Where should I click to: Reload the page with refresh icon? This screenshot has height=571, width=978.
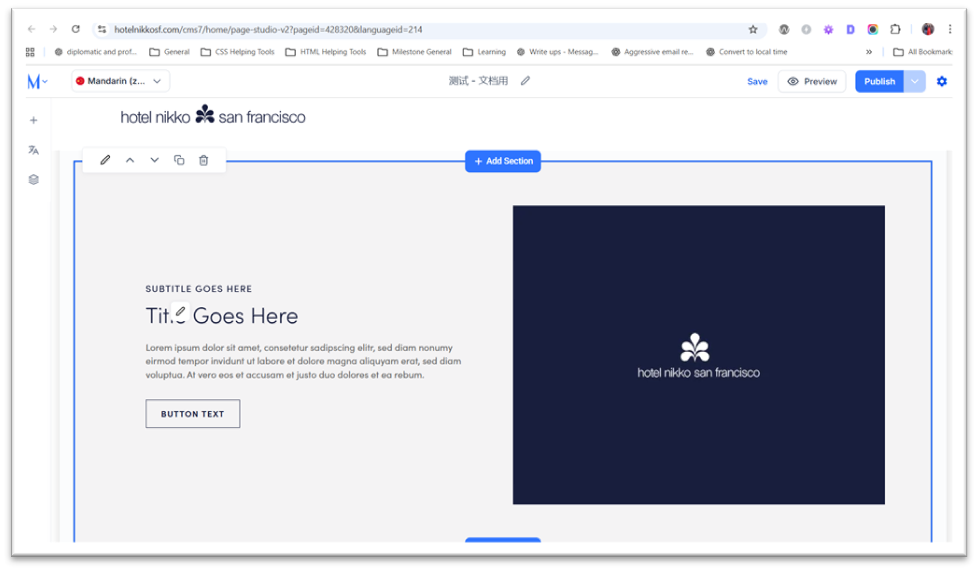point(75,29)
